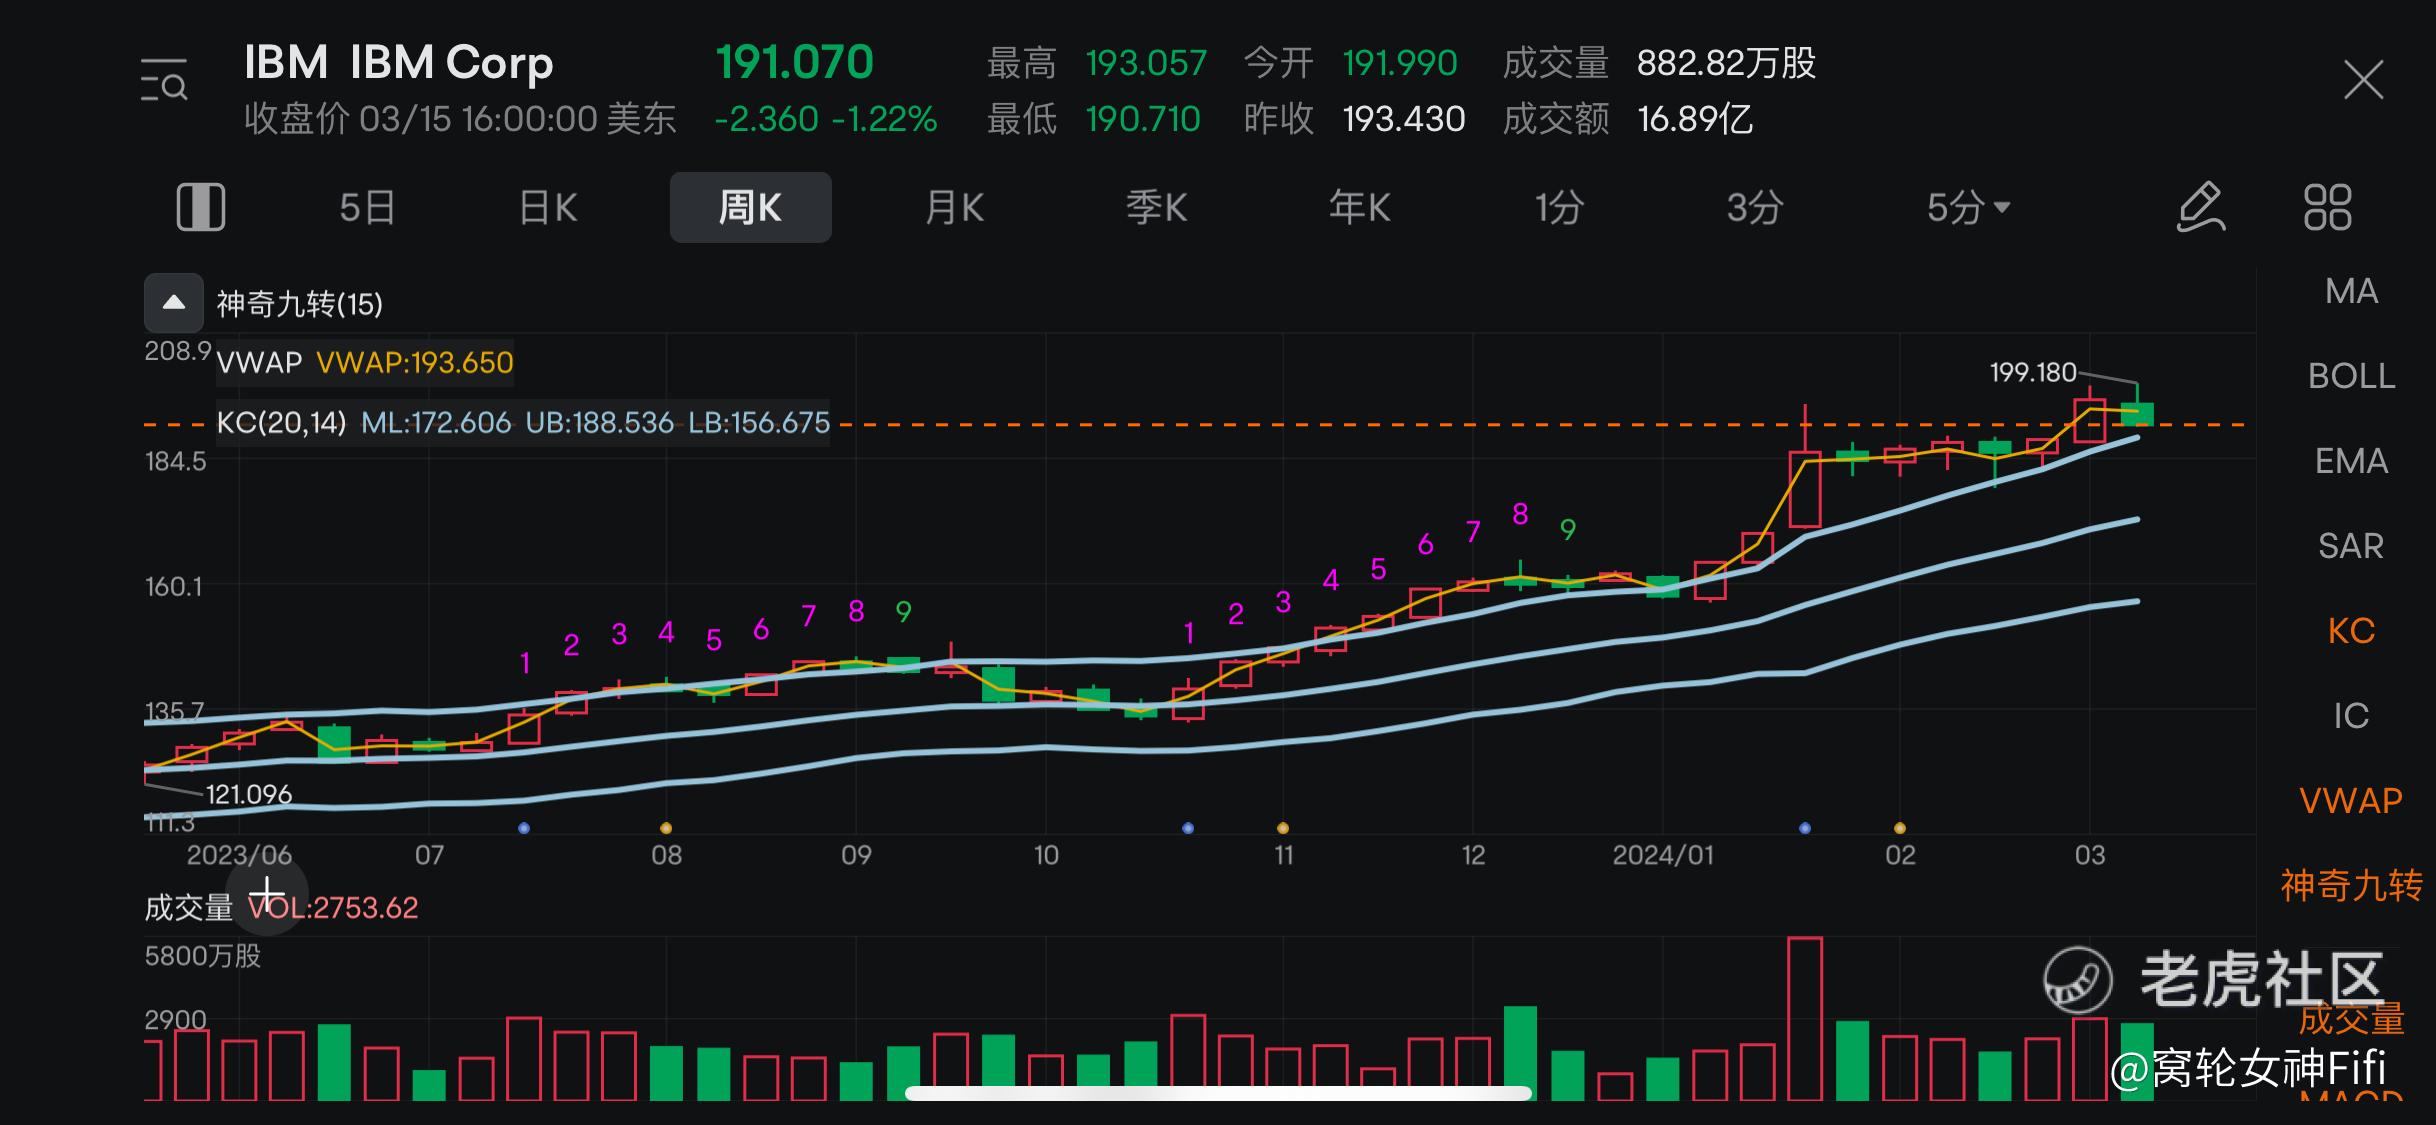Select the 1分 timeframe tab
The height and width of the screenshot is (1125, 2436).
[x=1559, y=207]
